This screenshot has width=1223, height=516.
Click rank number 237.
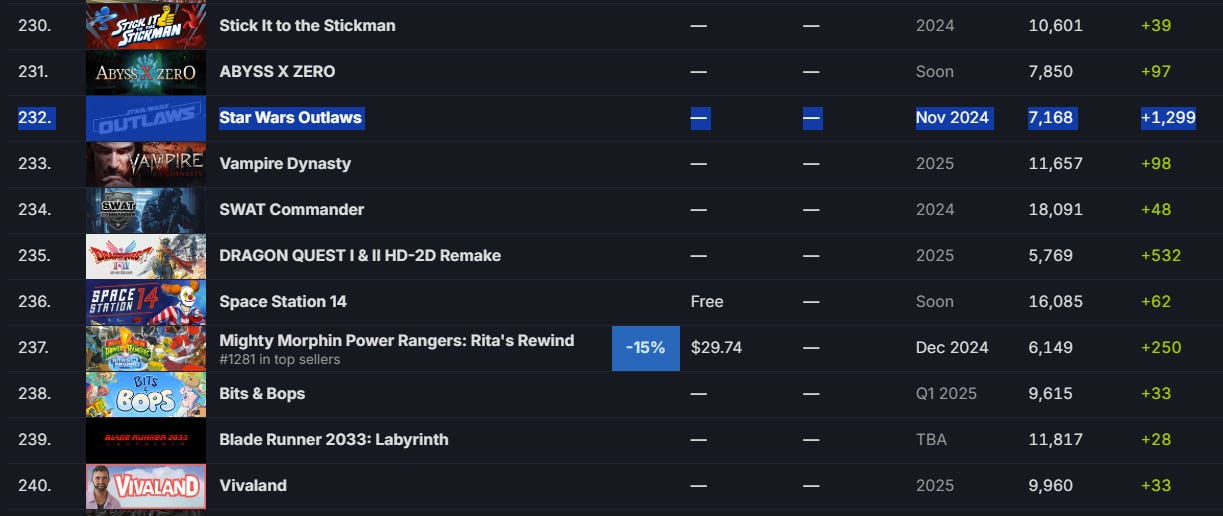35,348
